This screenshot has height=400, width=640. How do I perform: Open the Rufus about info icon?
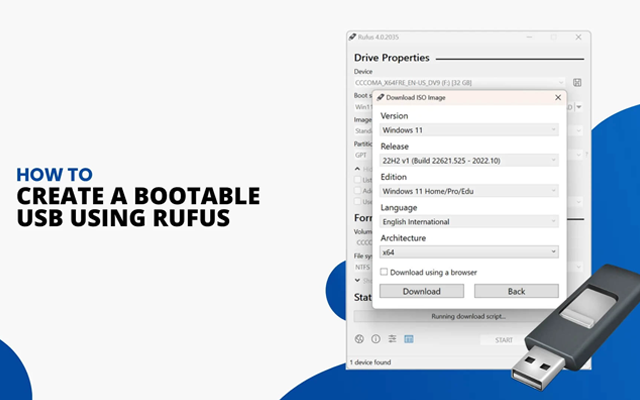coord(376,339)
